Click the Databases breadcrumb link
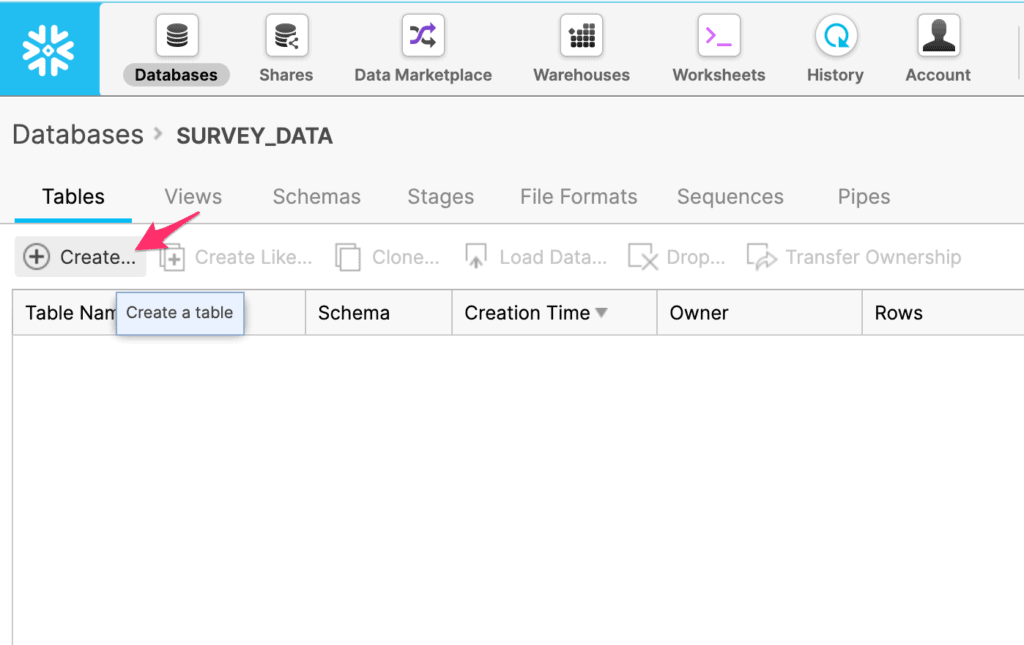The width and height of the screenshot is (1024, 645). tap(77, 134)
